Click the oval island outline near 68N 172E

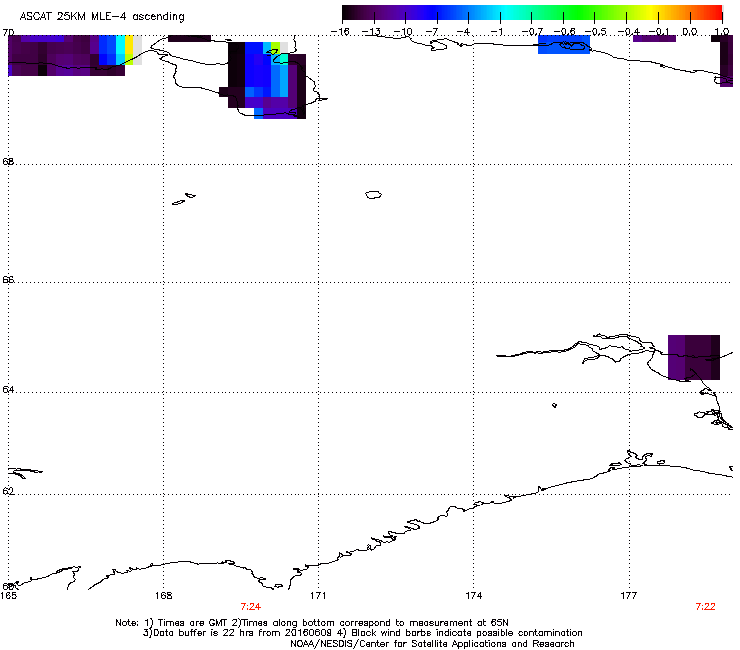(x=373, y=194)
